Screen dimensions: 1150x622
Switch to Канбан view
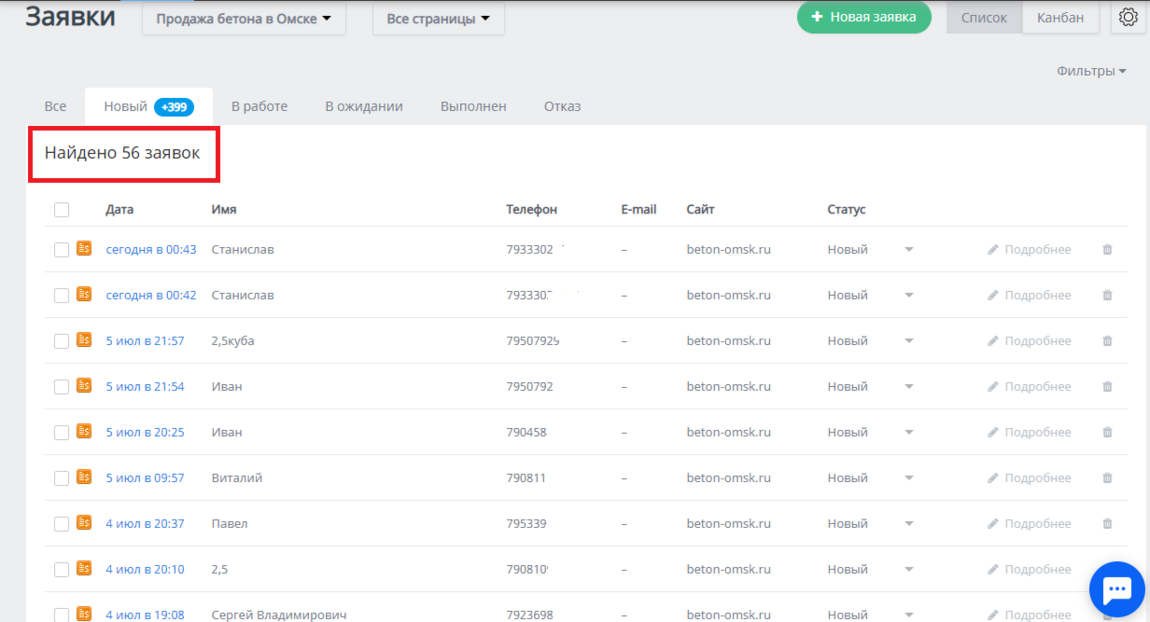(1060, 18)
